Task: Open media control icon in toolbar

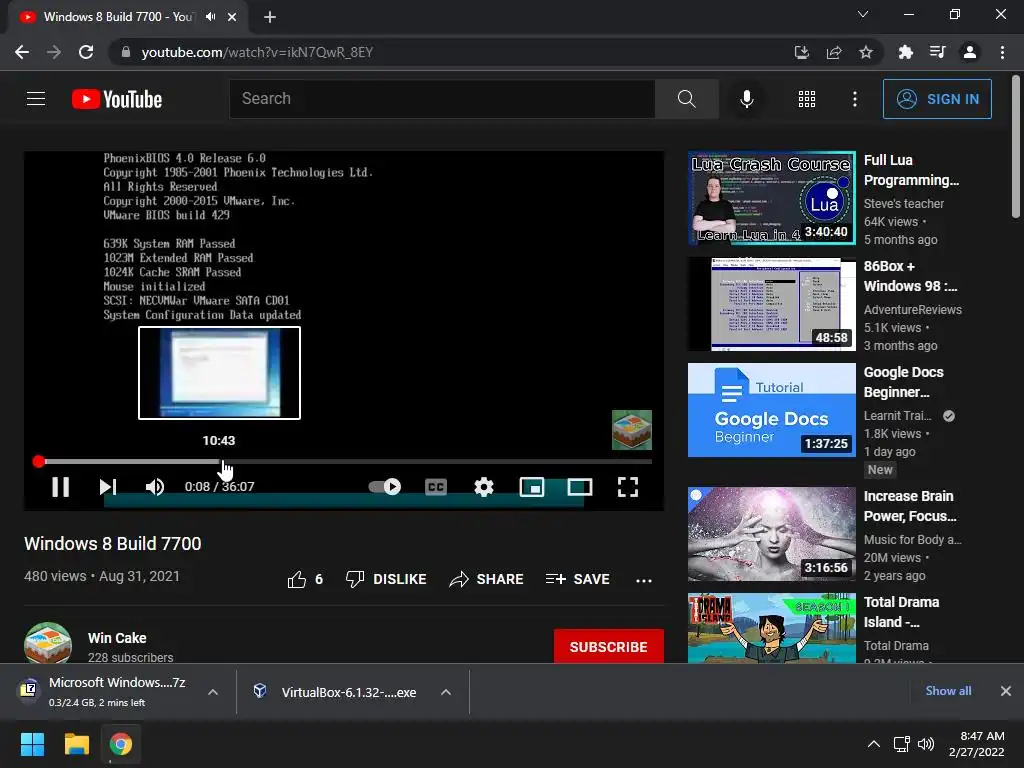Action: click(938, 52)
